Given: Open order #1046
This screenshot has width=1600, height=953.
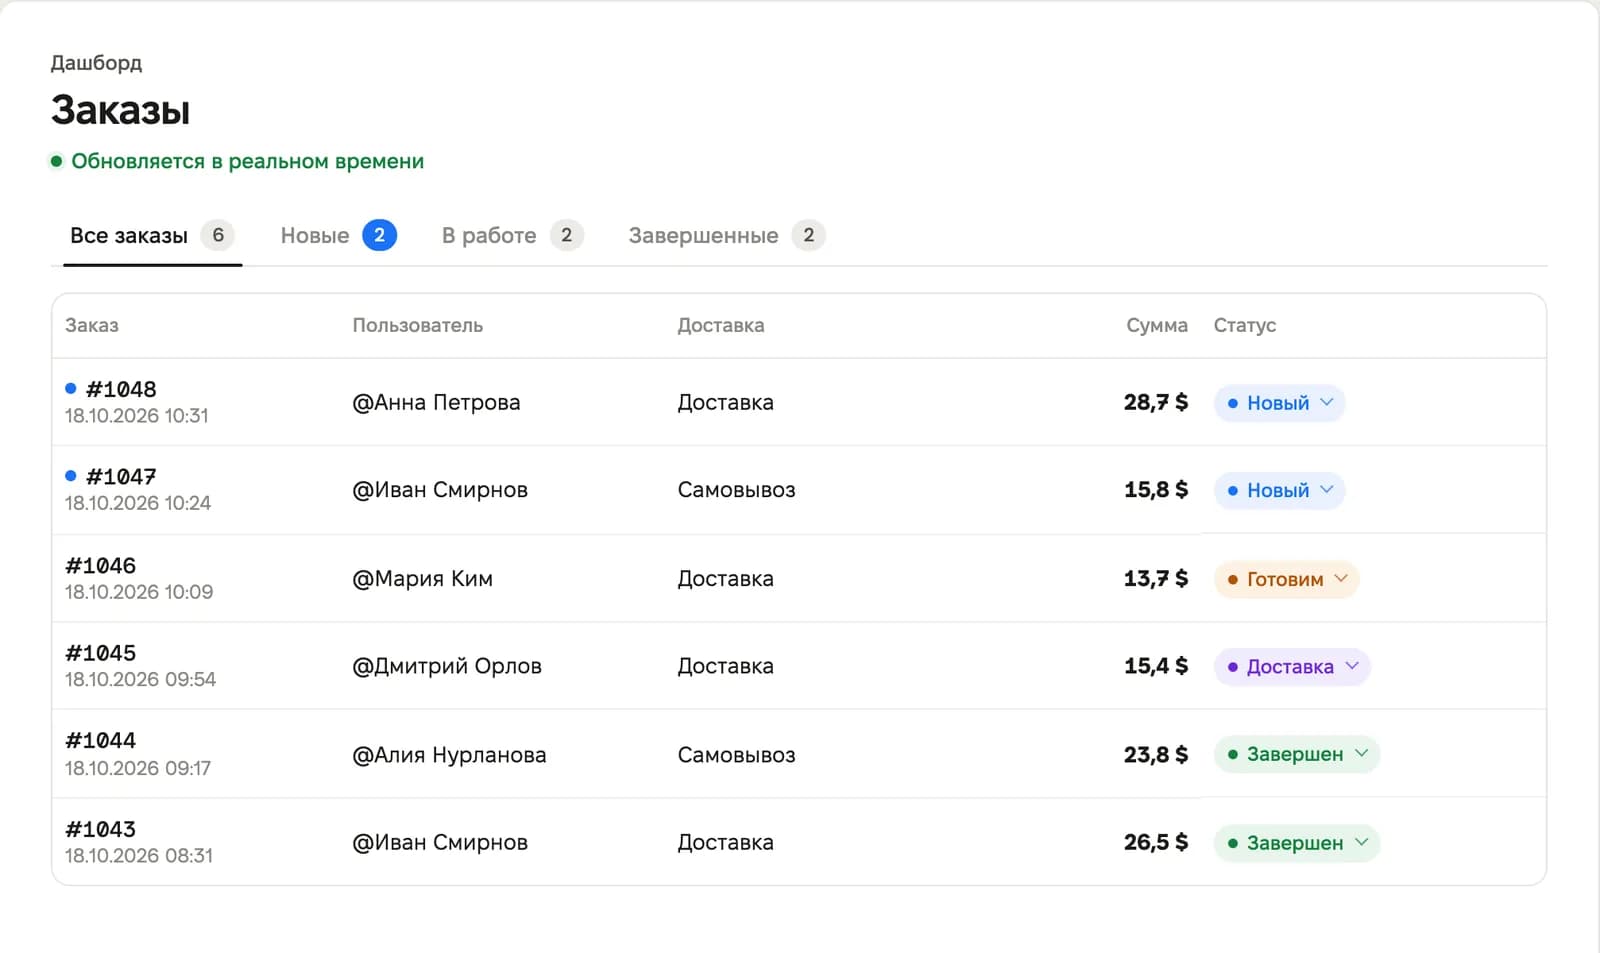Looking at the screenshot, I should pyautogui.click(x=100, y=566).
